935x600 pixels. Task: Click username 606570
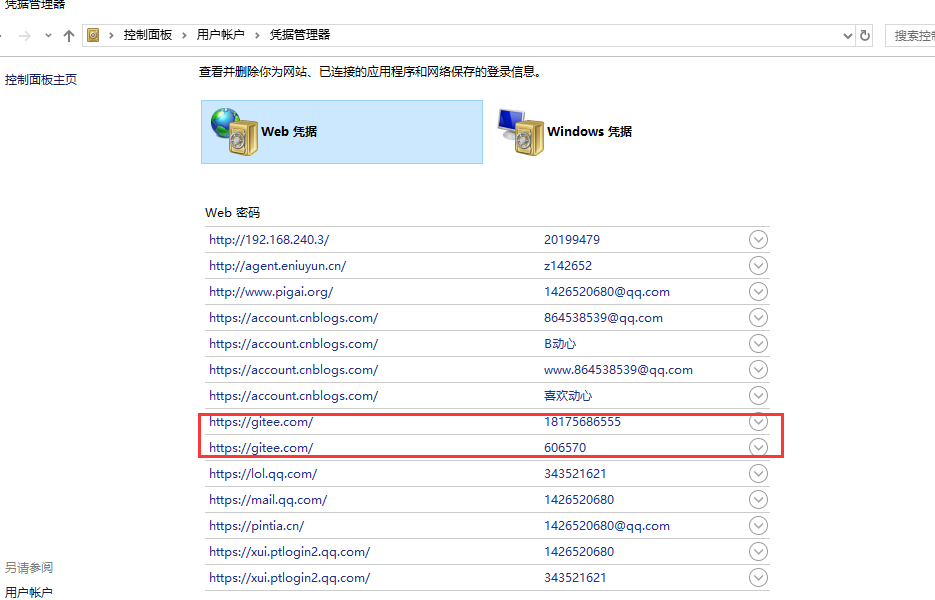click(x=565, y=448)
